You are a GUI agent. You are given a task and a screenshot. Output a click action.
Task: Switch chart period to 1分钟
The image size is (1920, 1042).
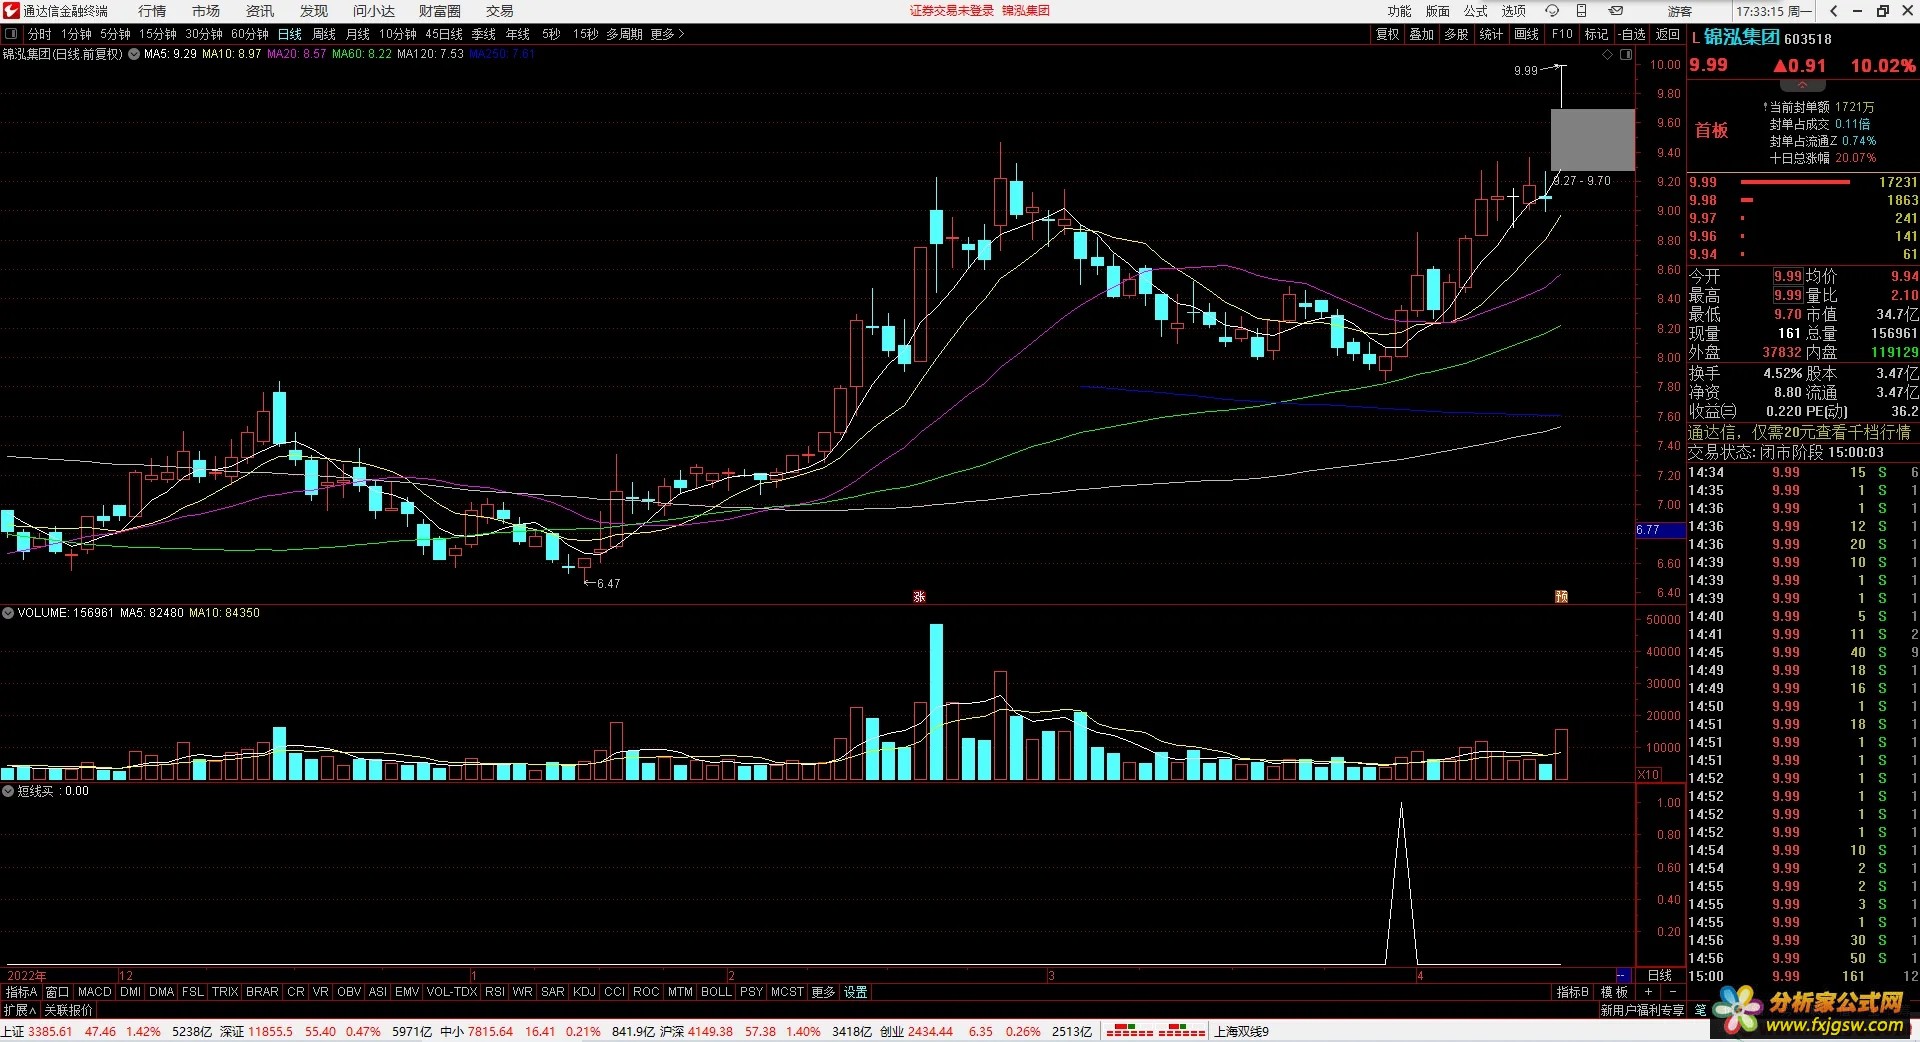77,34
